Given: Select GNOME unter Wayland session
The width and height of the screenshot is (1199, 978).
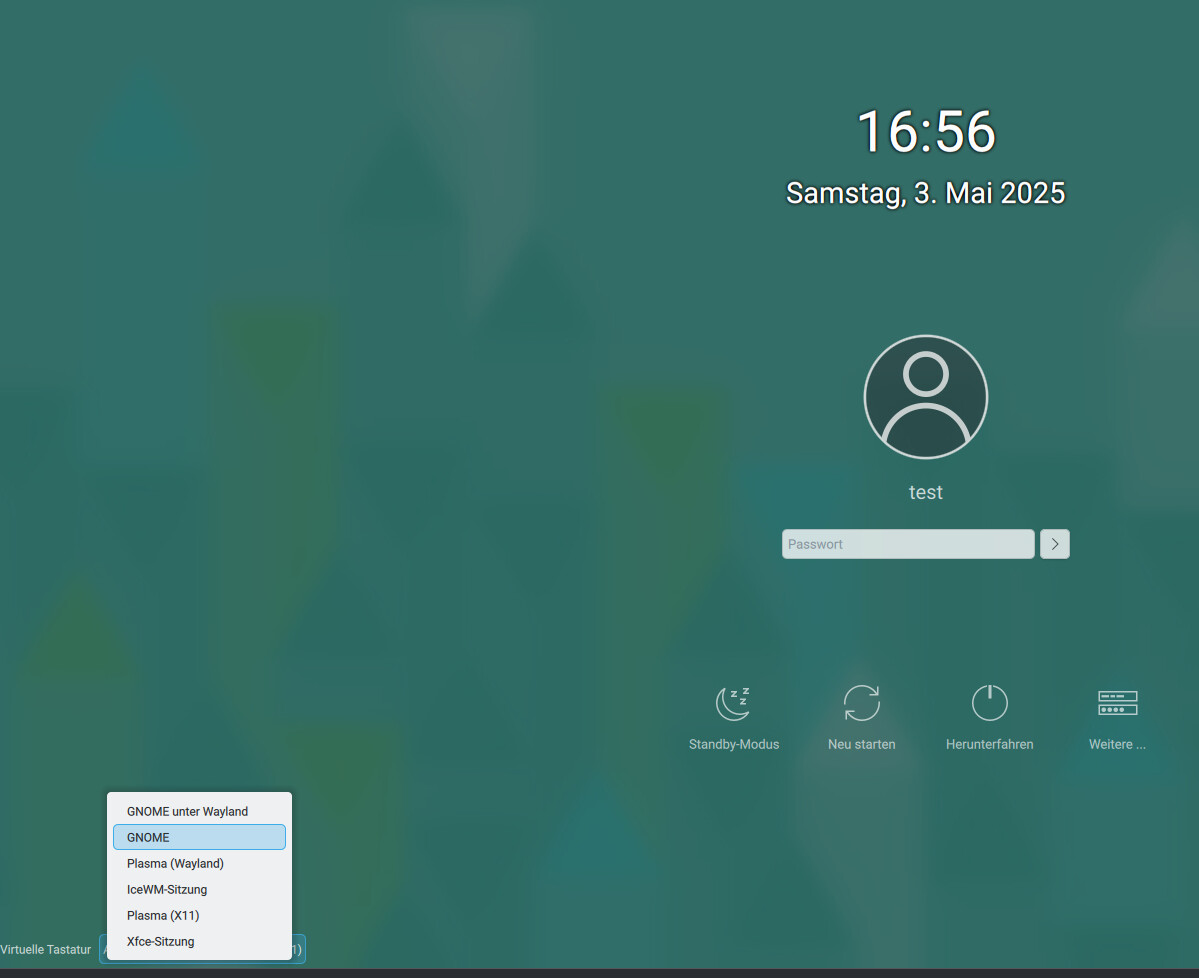Looking at the screenshot, I should click(186, 811).
